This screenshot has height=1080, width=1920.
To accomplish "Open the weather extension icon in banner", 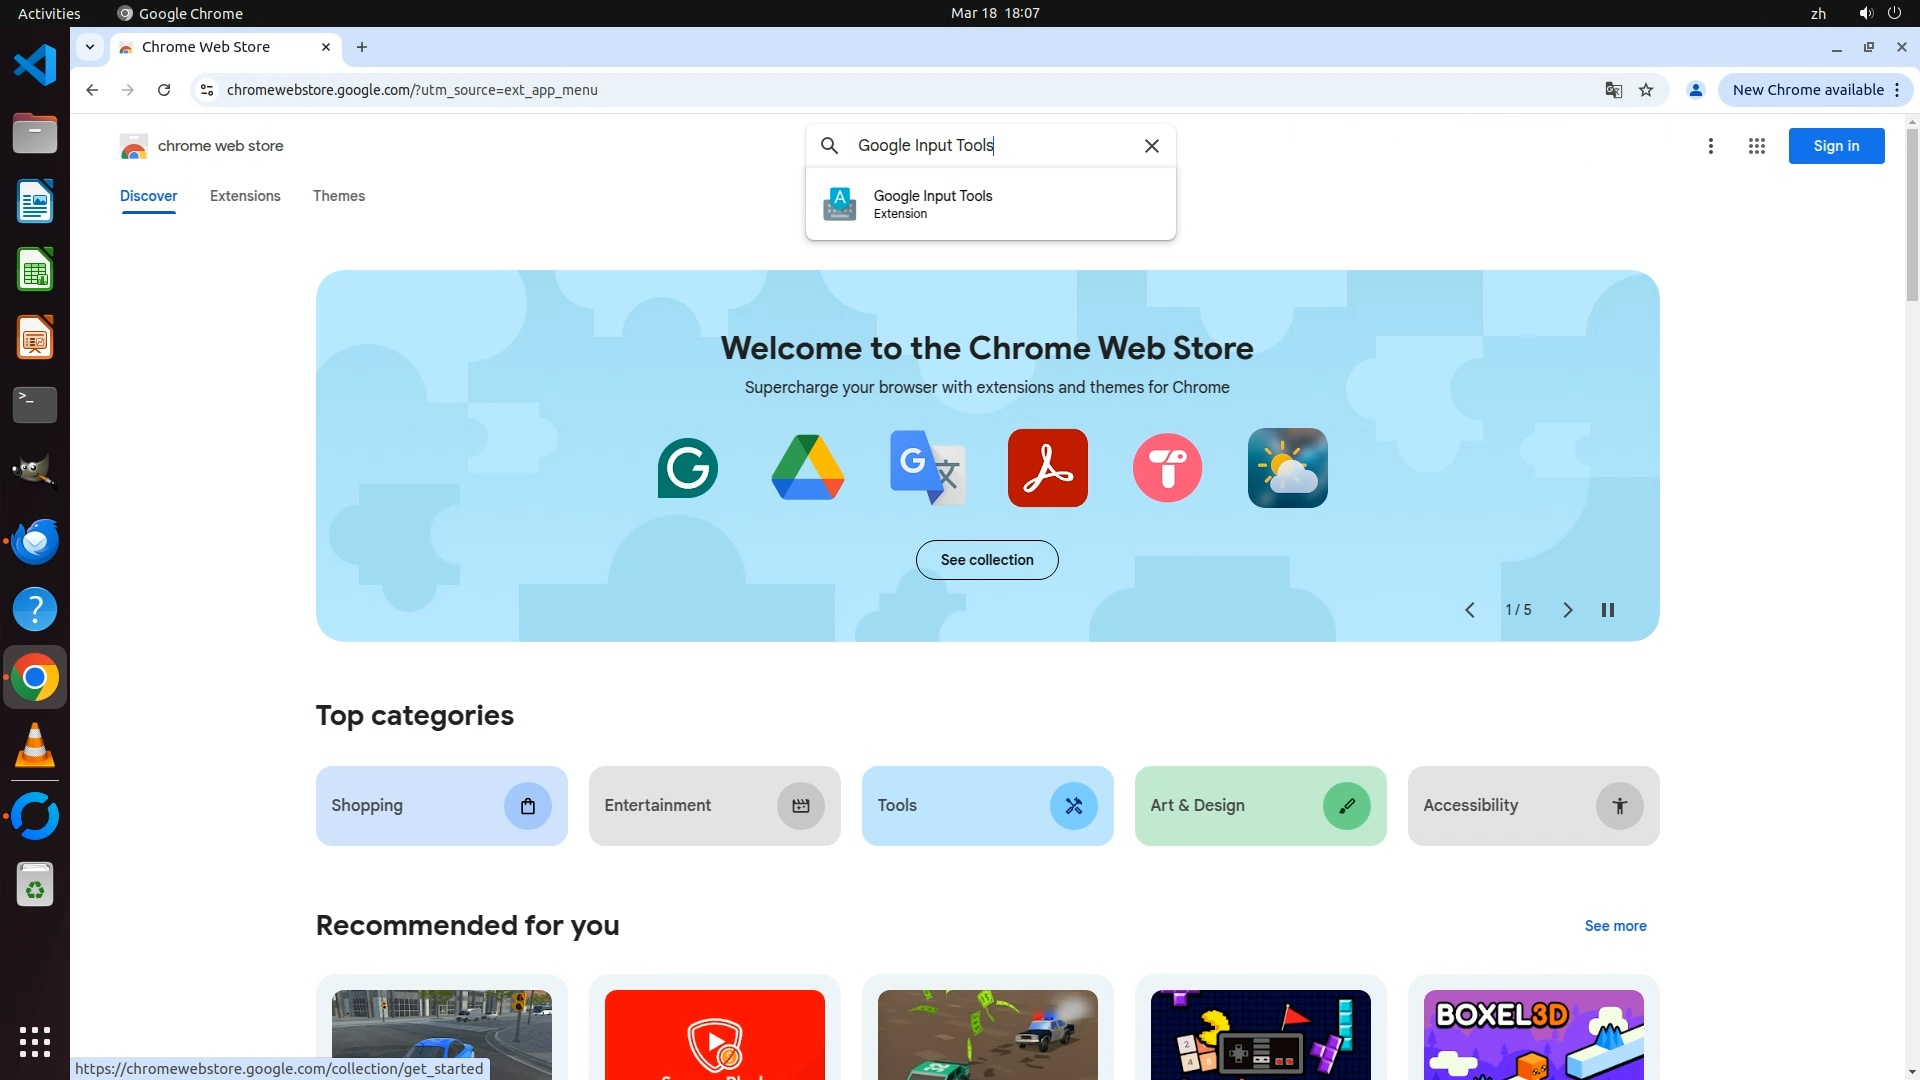I will [x=1287, y=468].
